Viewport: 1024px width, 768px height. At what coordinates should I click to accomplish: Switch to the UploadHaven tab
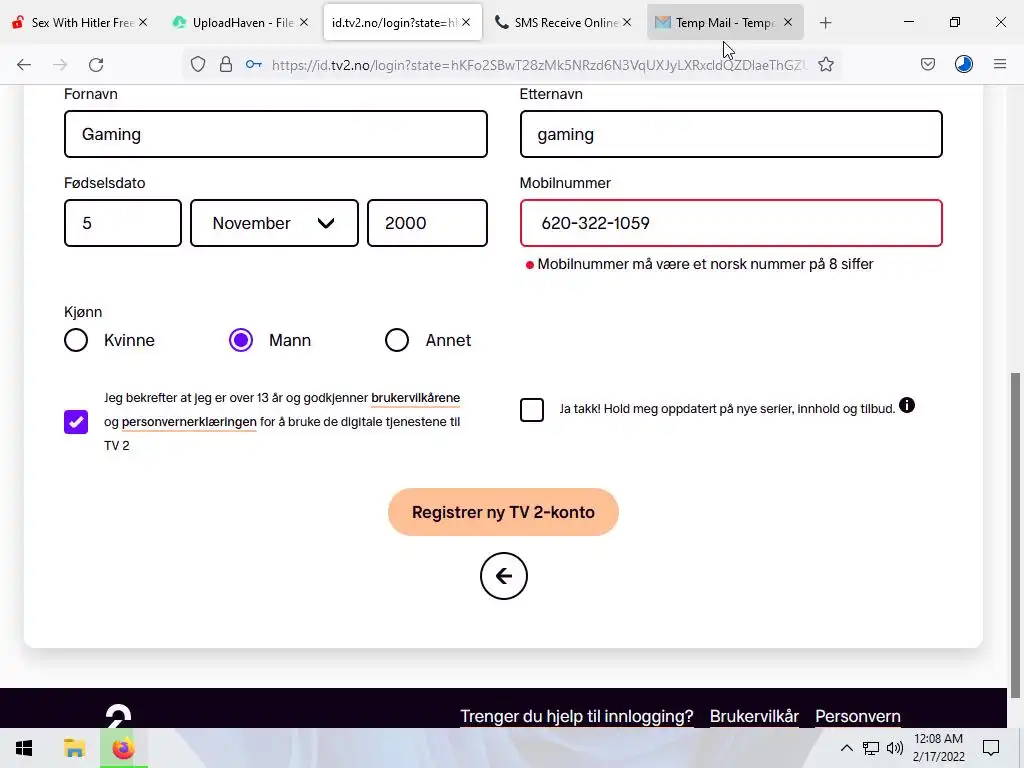(242, 23)
